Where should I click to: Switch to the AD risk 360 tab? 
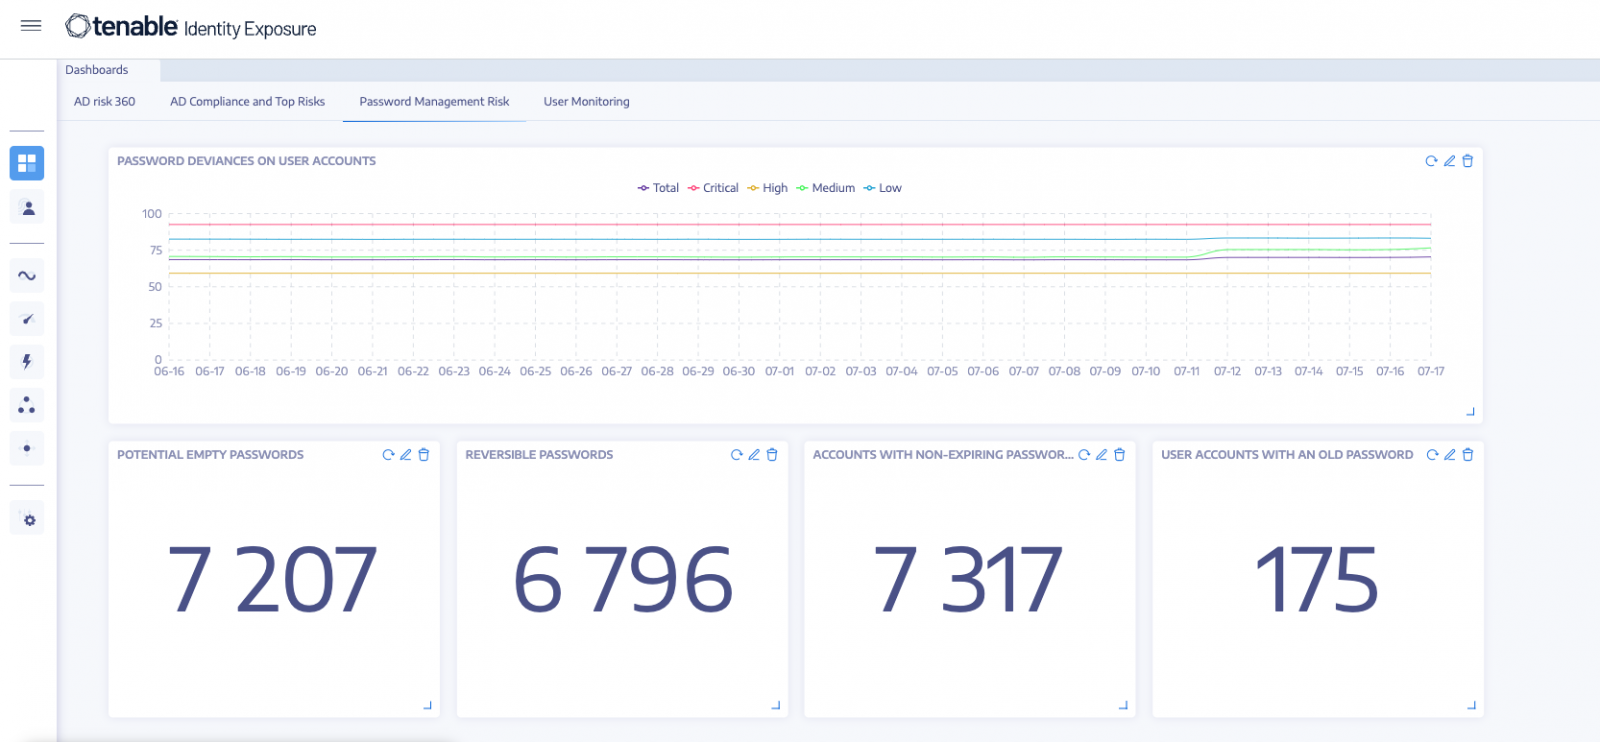pos(104,102)
